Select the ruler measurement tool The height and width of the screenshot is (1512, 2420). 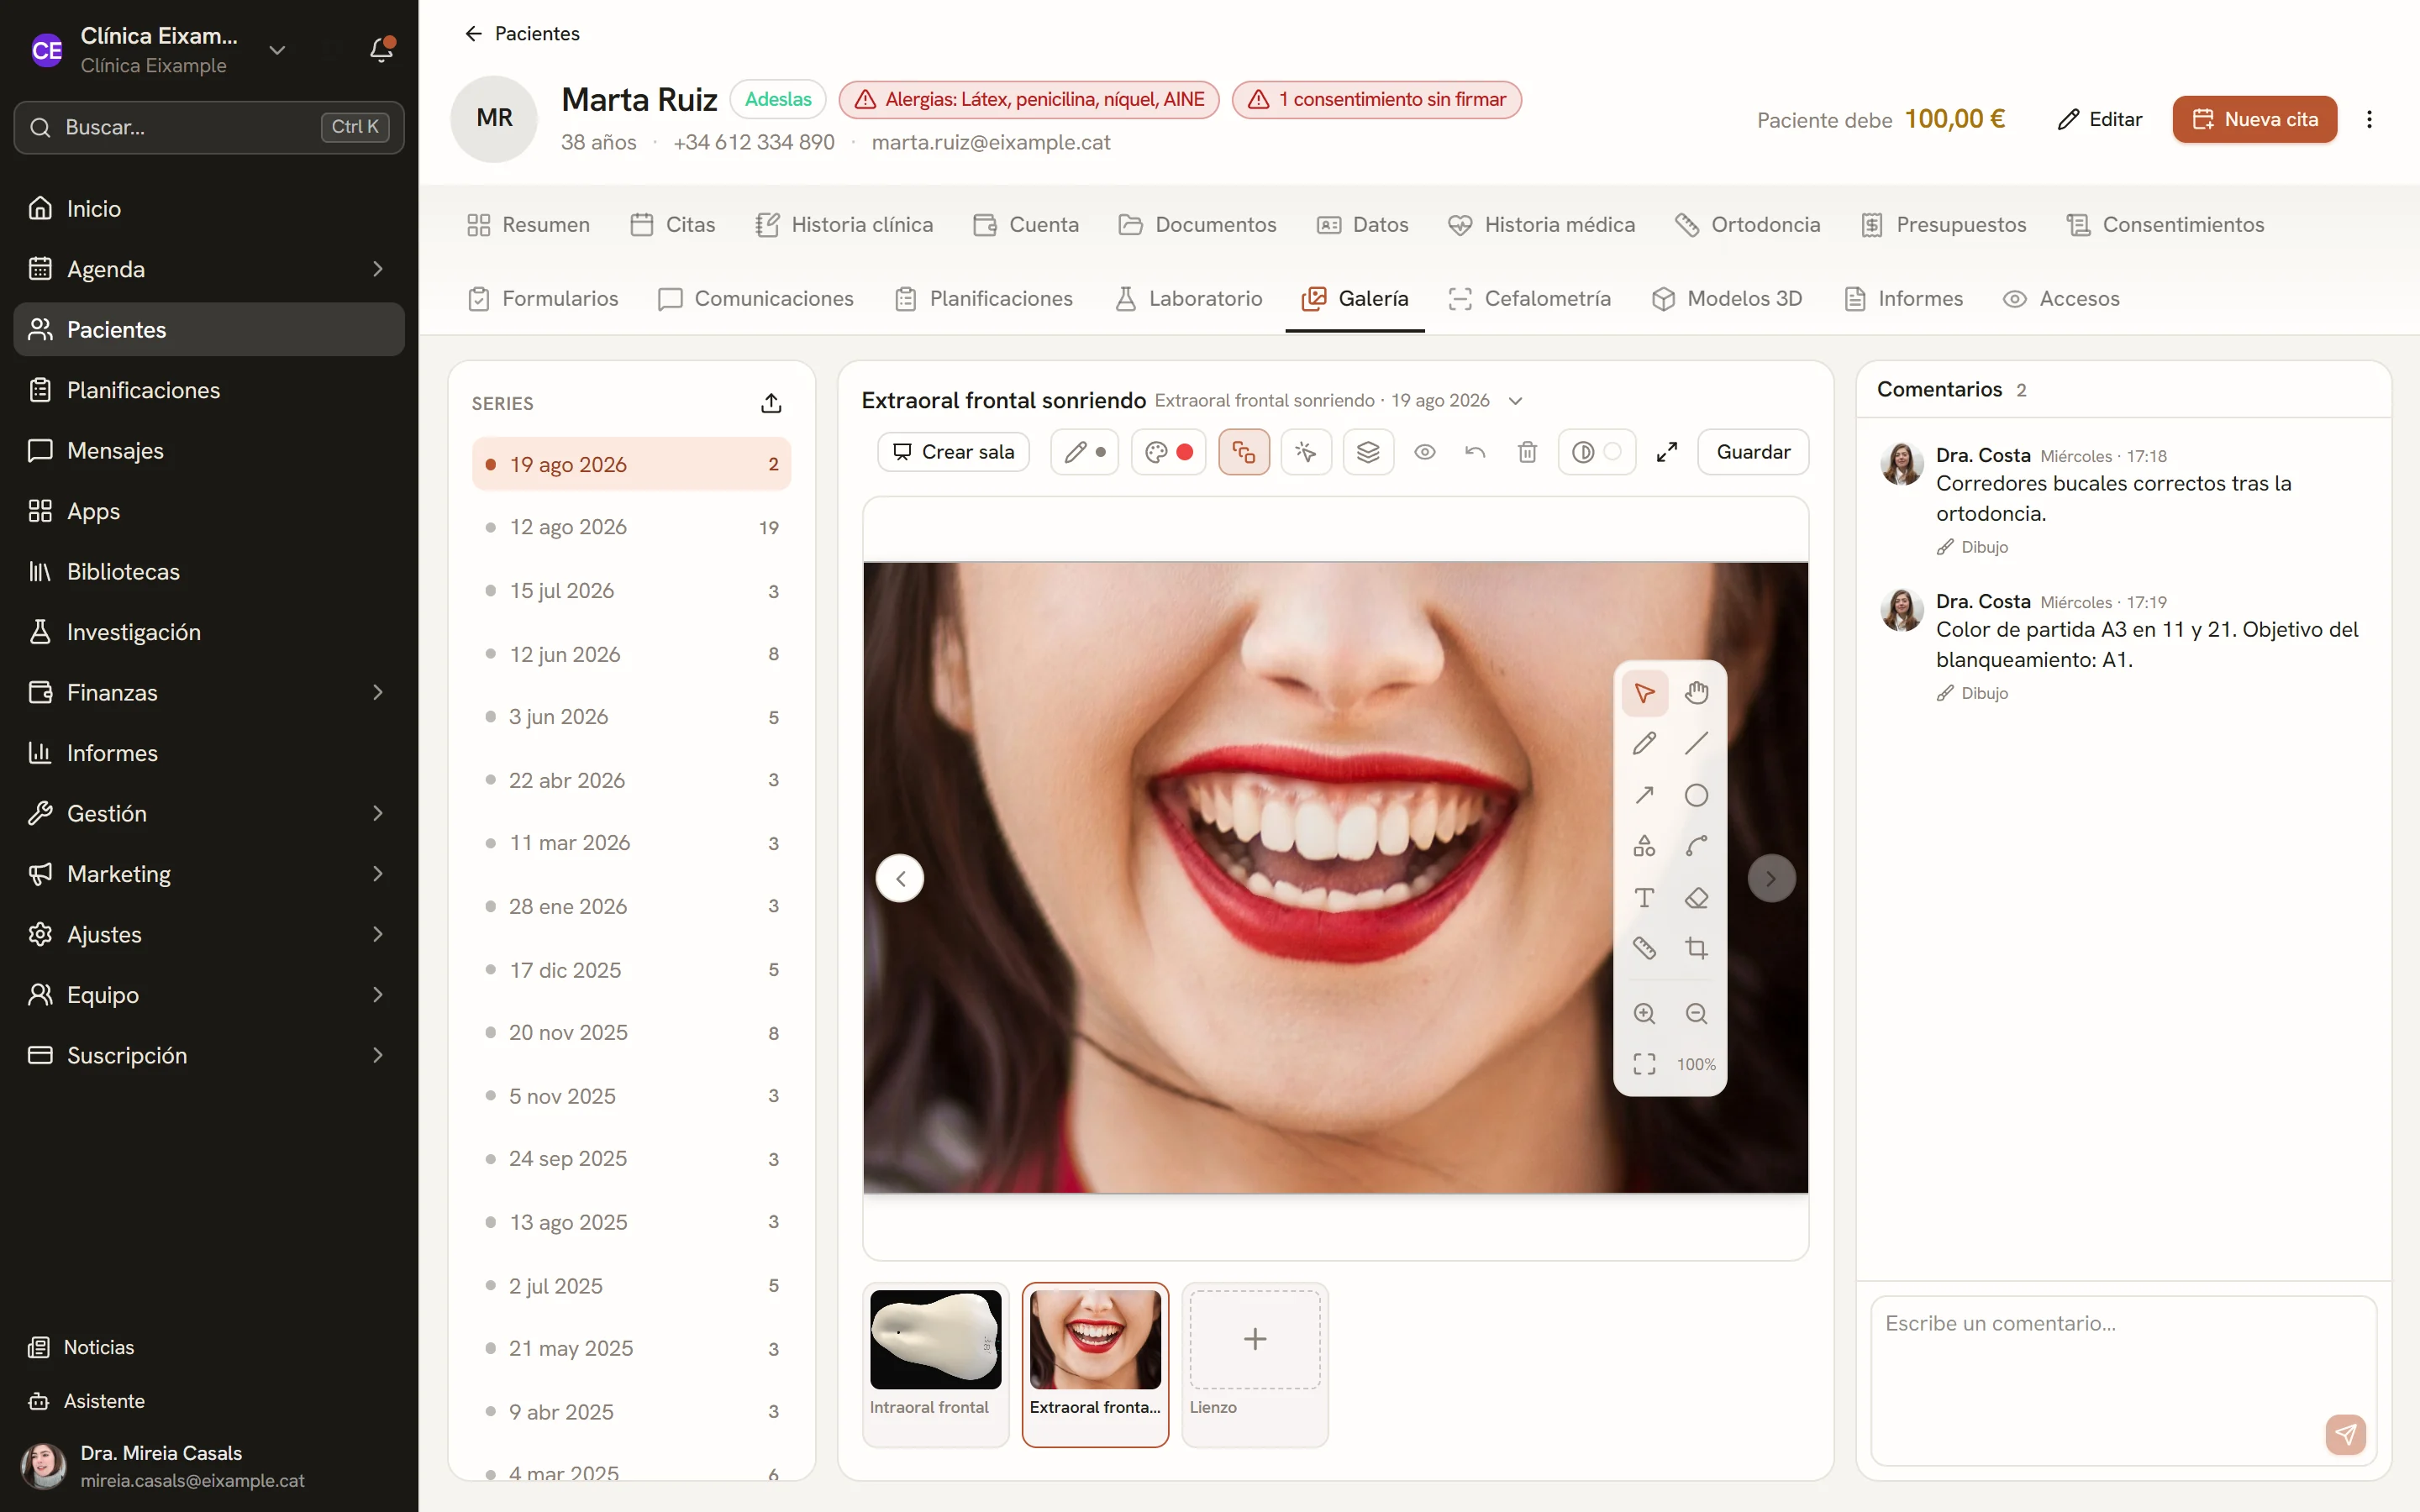tap(1644, 948)
